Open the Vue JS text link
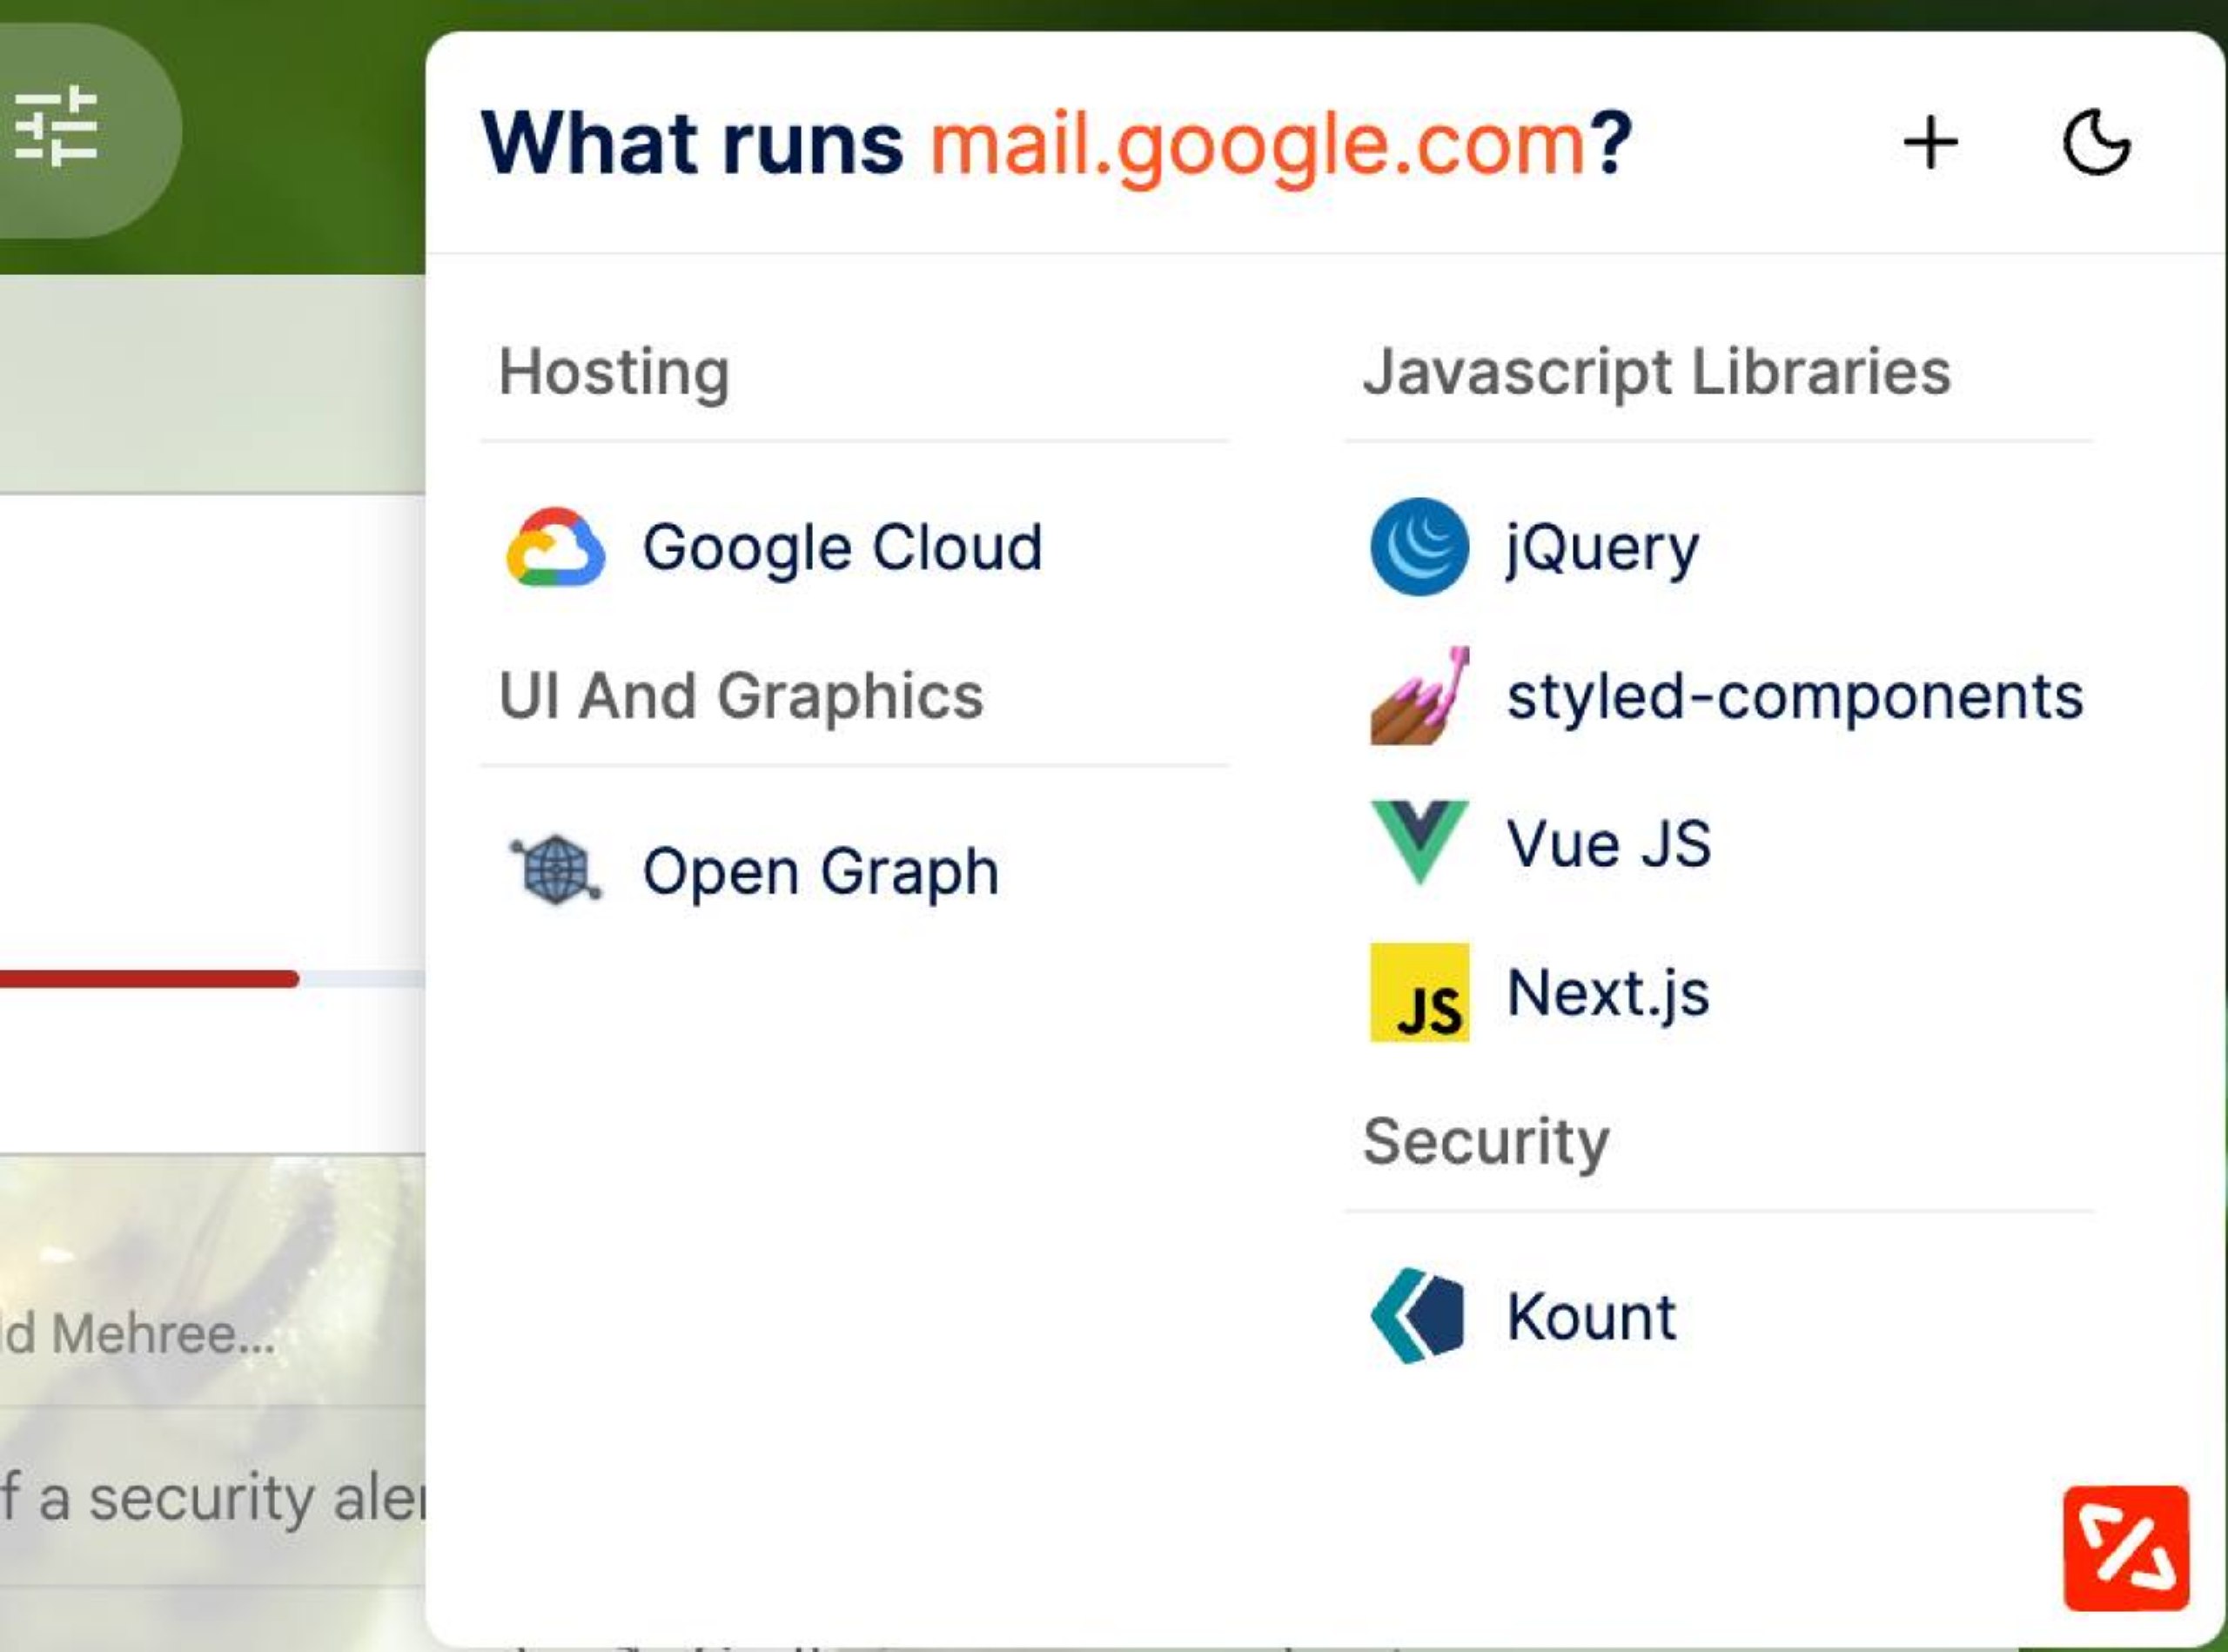The height and width of the screenshot is (1652, 2228). point(1608,843)
